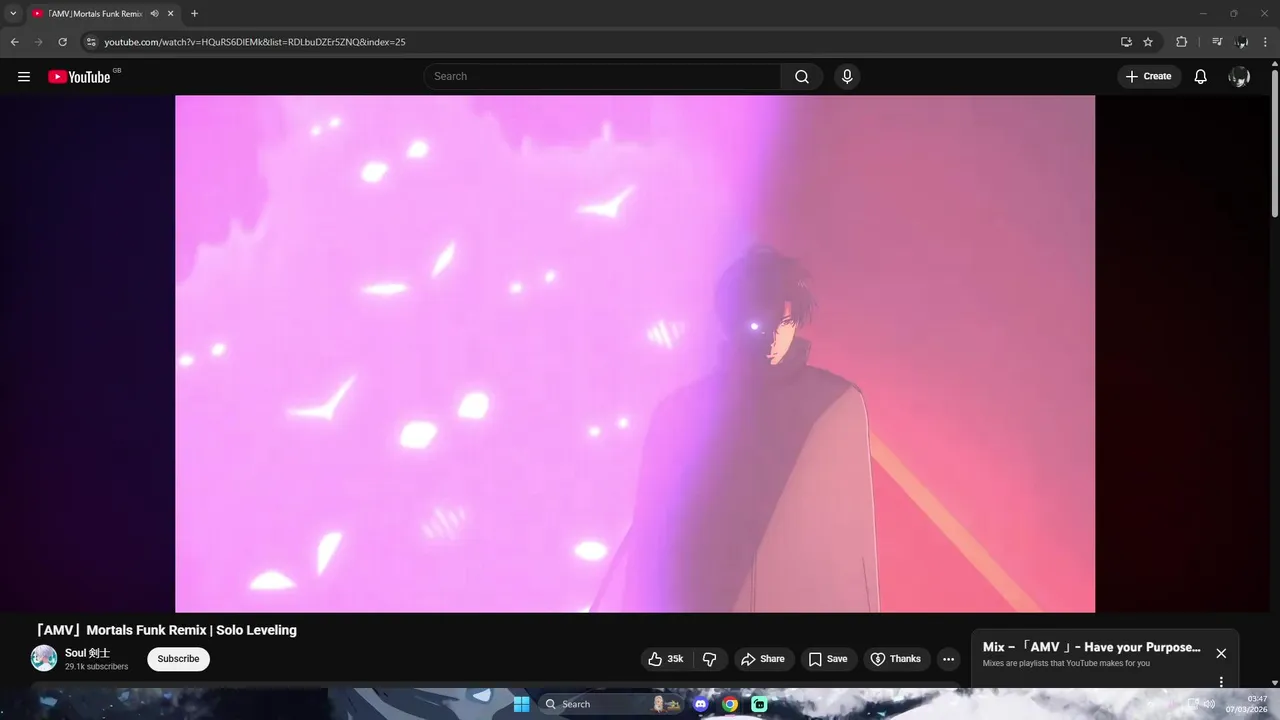Viewport: 1280px width, 720px height.
Task: Open Chrome three-dot menu
Action: pyautogui.click(x=1266, y=42)
